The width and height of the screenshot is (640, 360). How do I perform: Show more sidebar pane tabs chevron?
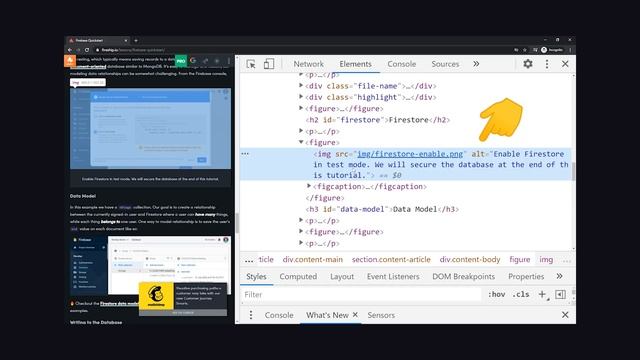[559, 276]
